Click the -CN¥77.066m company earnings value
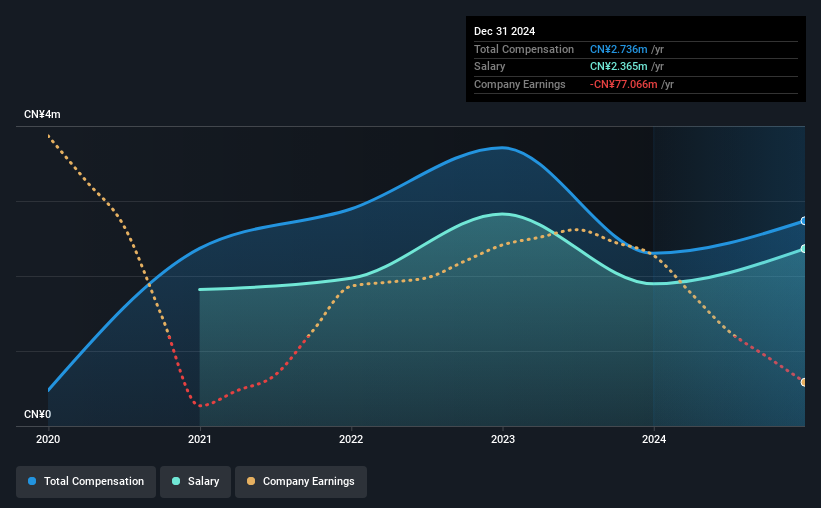The width and height of the screenshot is (821, 508). click(624, 84)
